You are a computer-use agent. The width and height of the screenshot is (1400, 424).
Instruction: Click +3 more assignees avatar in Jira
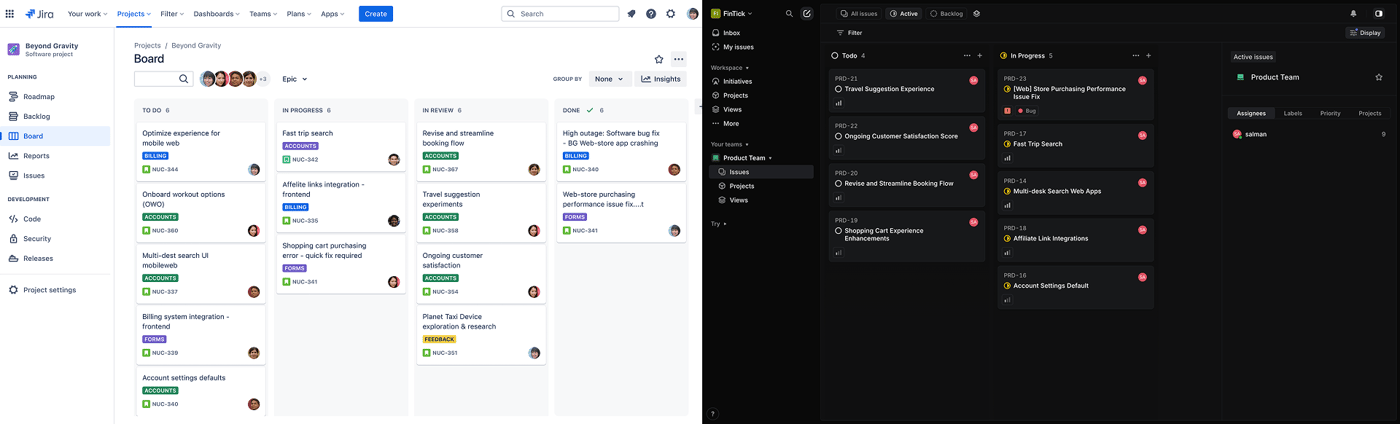pos(263,79)
